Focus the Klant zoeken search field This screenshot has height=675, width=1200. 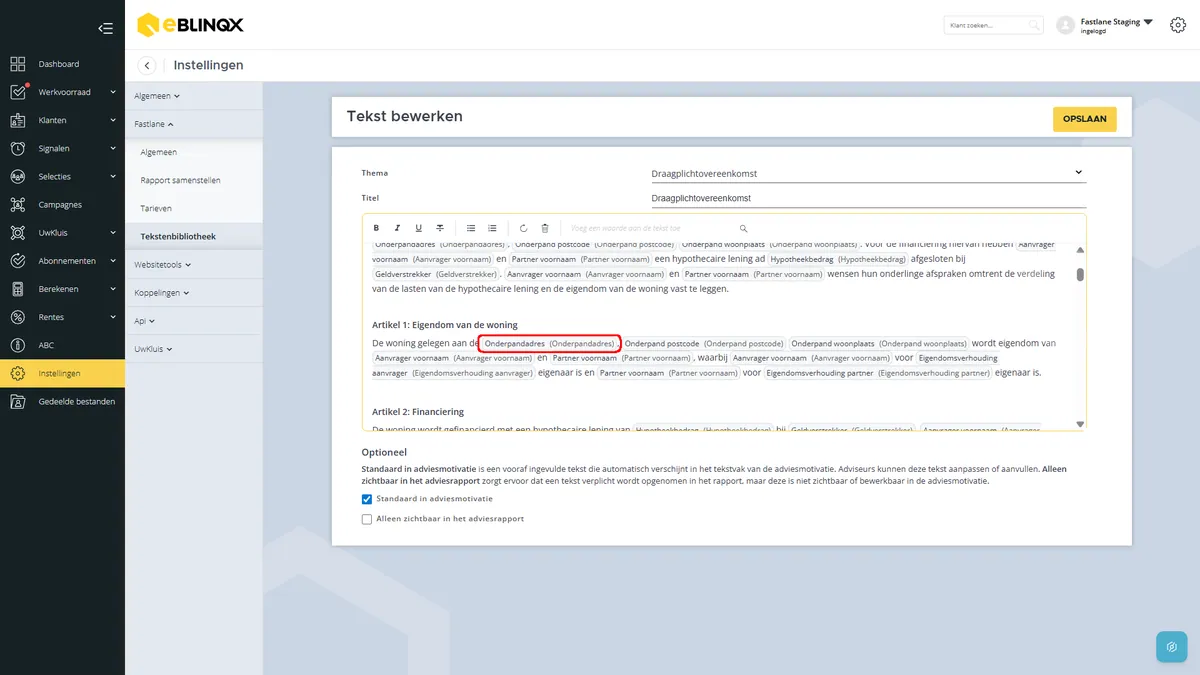click(x=993, y=25)
